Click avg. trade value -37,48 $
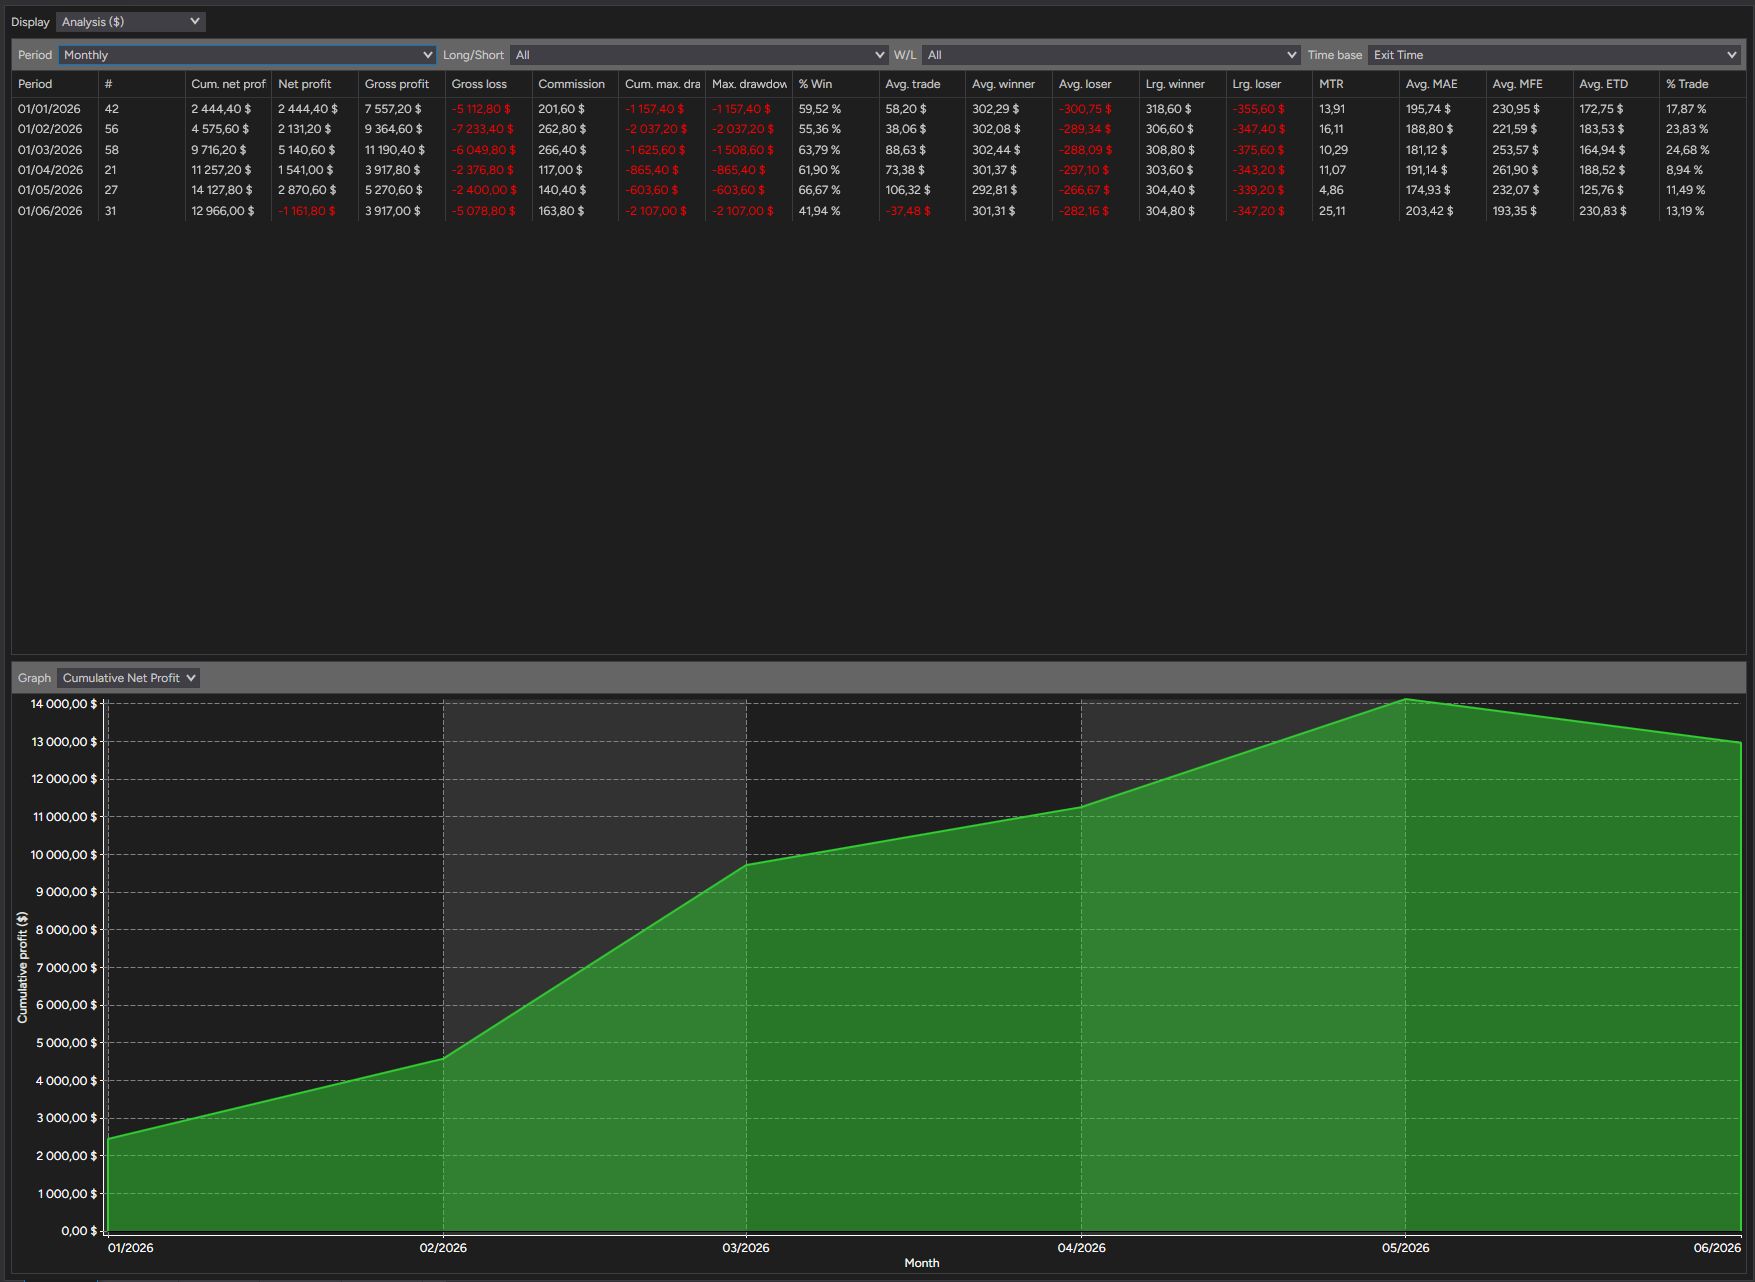Screen dimensions: 1755x1282 [908, 211]
